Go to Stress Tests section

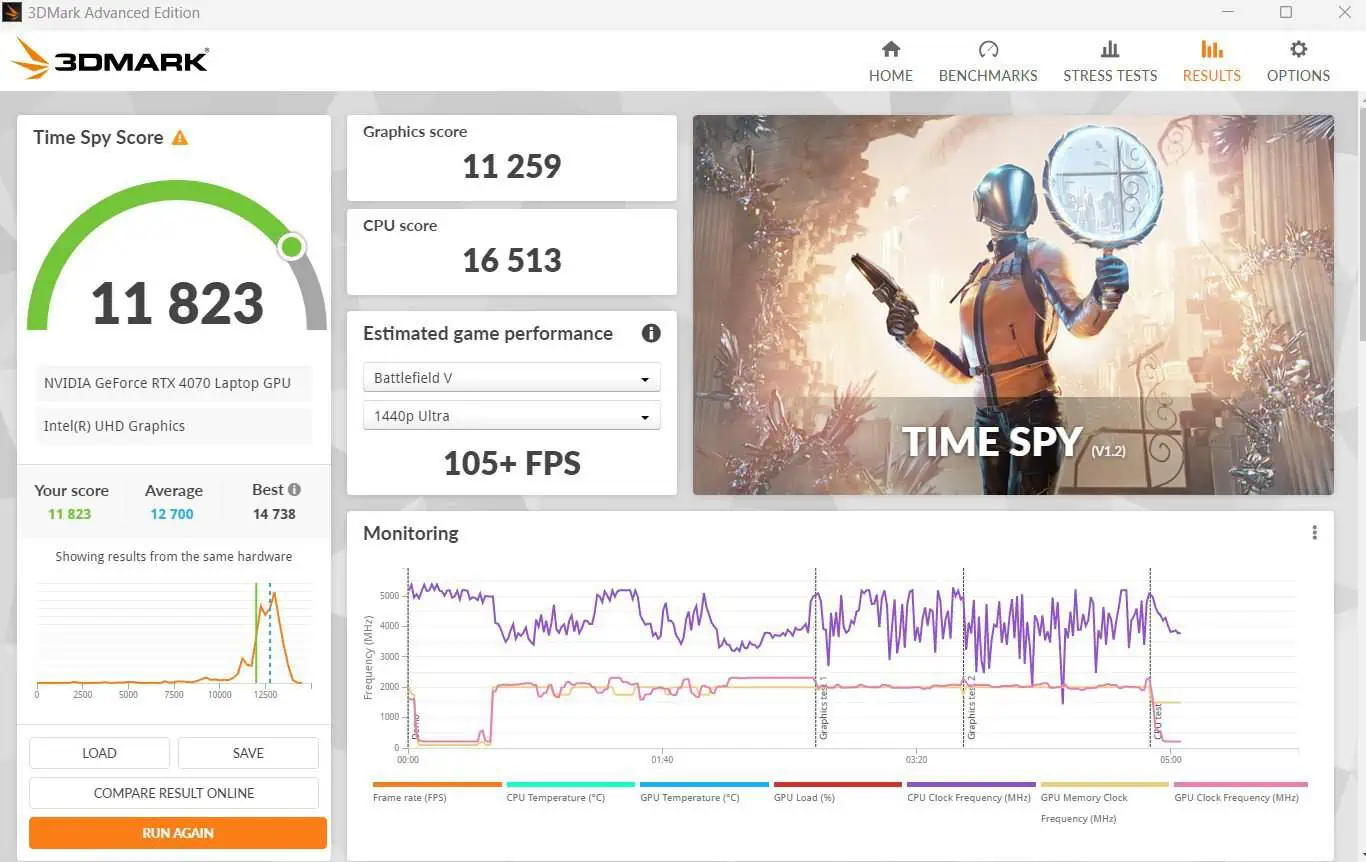click(1109, 62)
